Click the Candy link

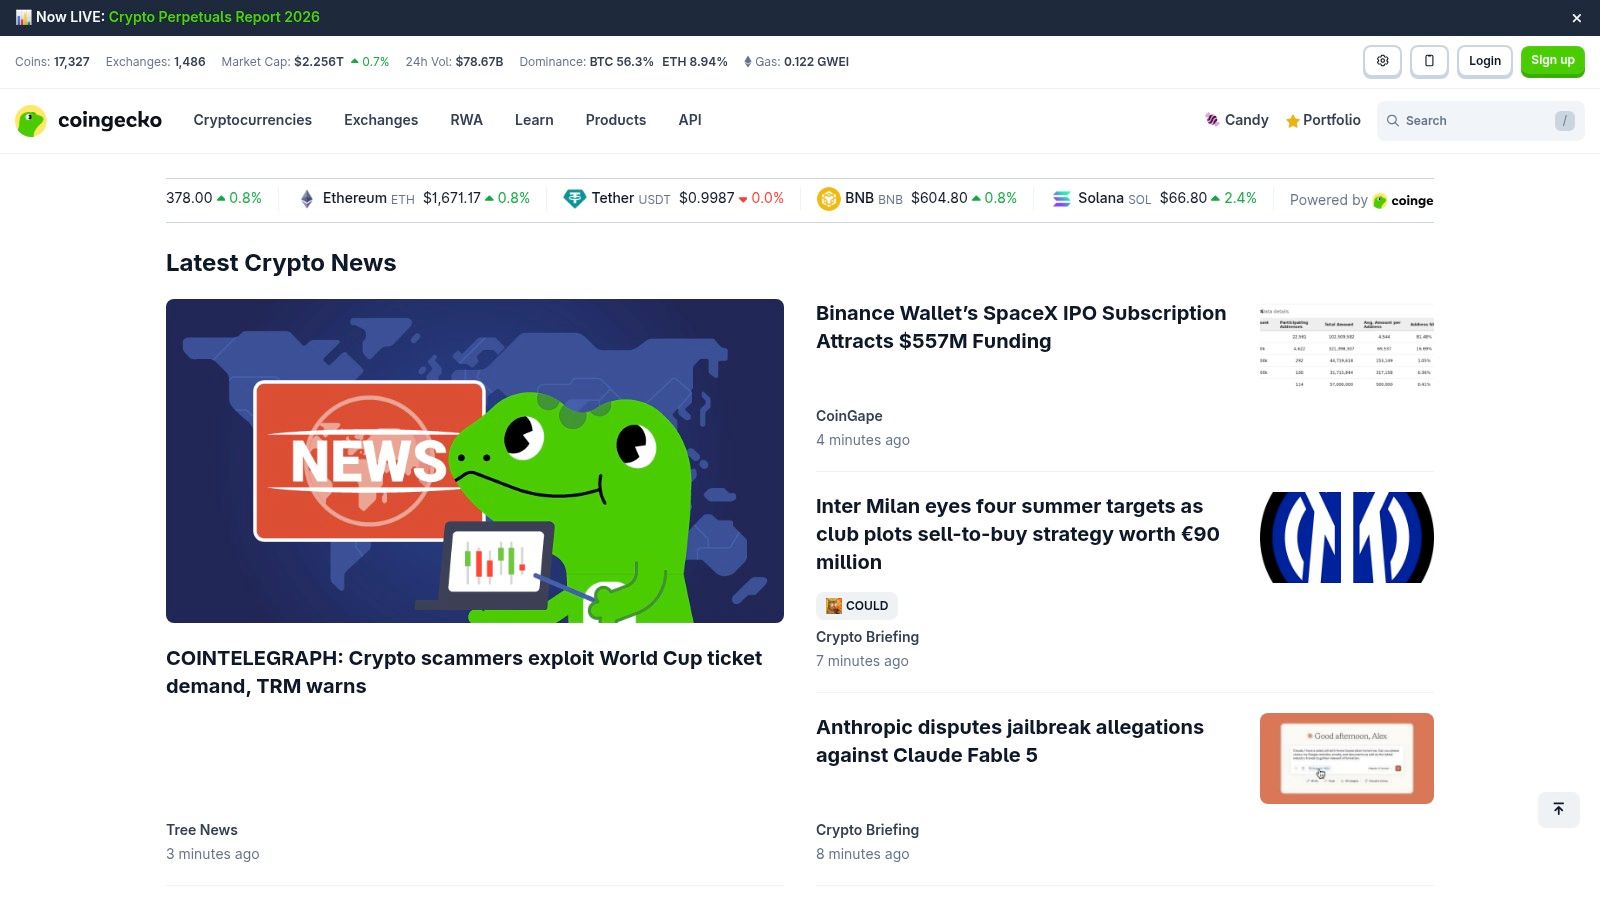(1247, 120)
